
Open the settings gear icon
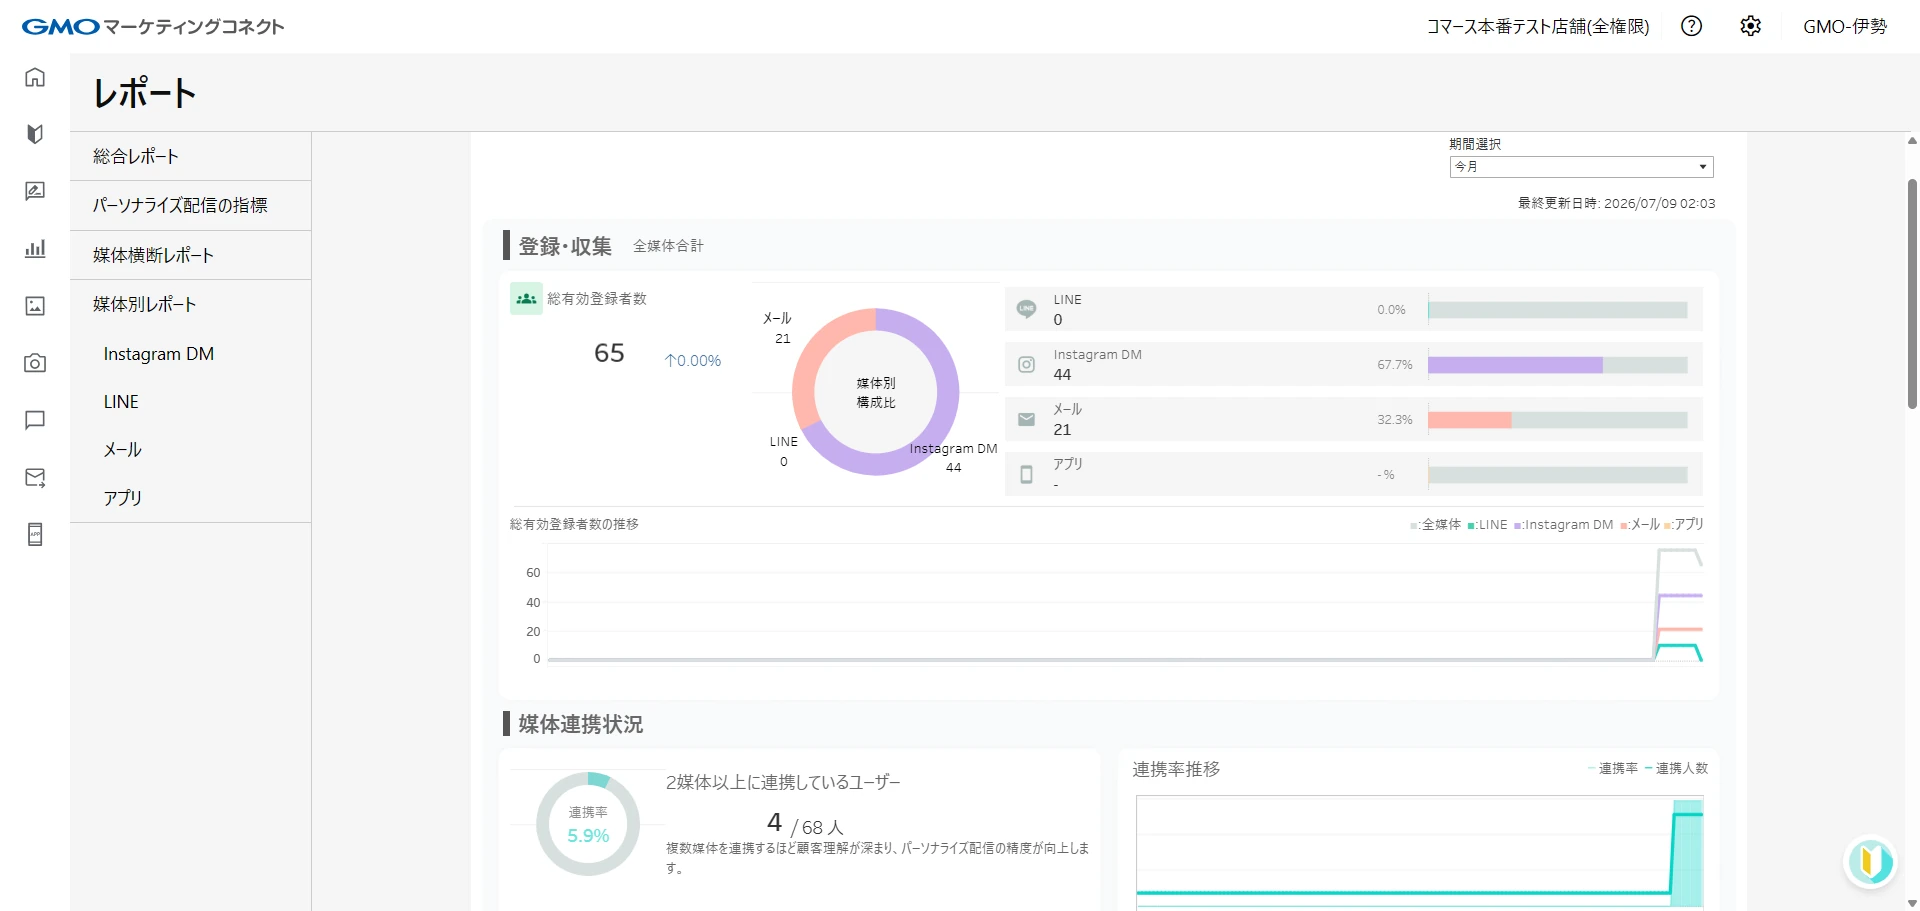pos(1750,26)
